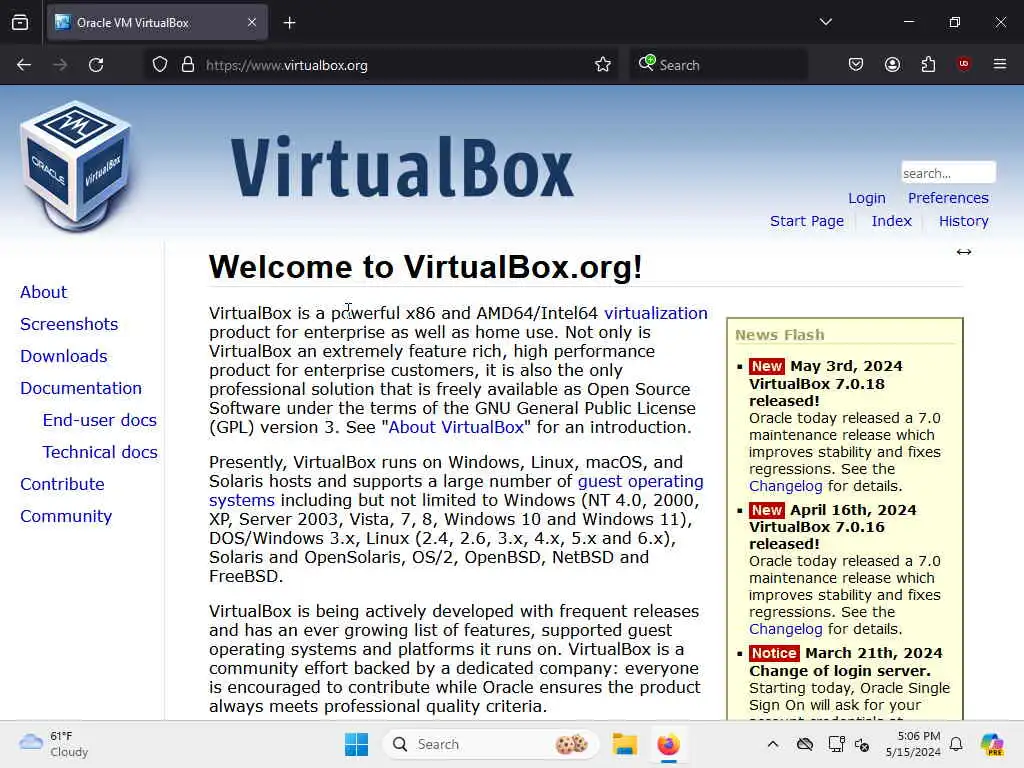Click the 'Welcome to VirtualBox.org!' heading

point(426,267)
